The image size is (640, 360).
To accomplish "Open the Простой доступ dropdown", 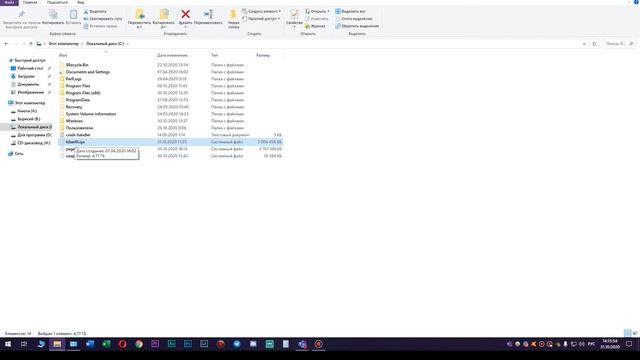I will (261, 19).
